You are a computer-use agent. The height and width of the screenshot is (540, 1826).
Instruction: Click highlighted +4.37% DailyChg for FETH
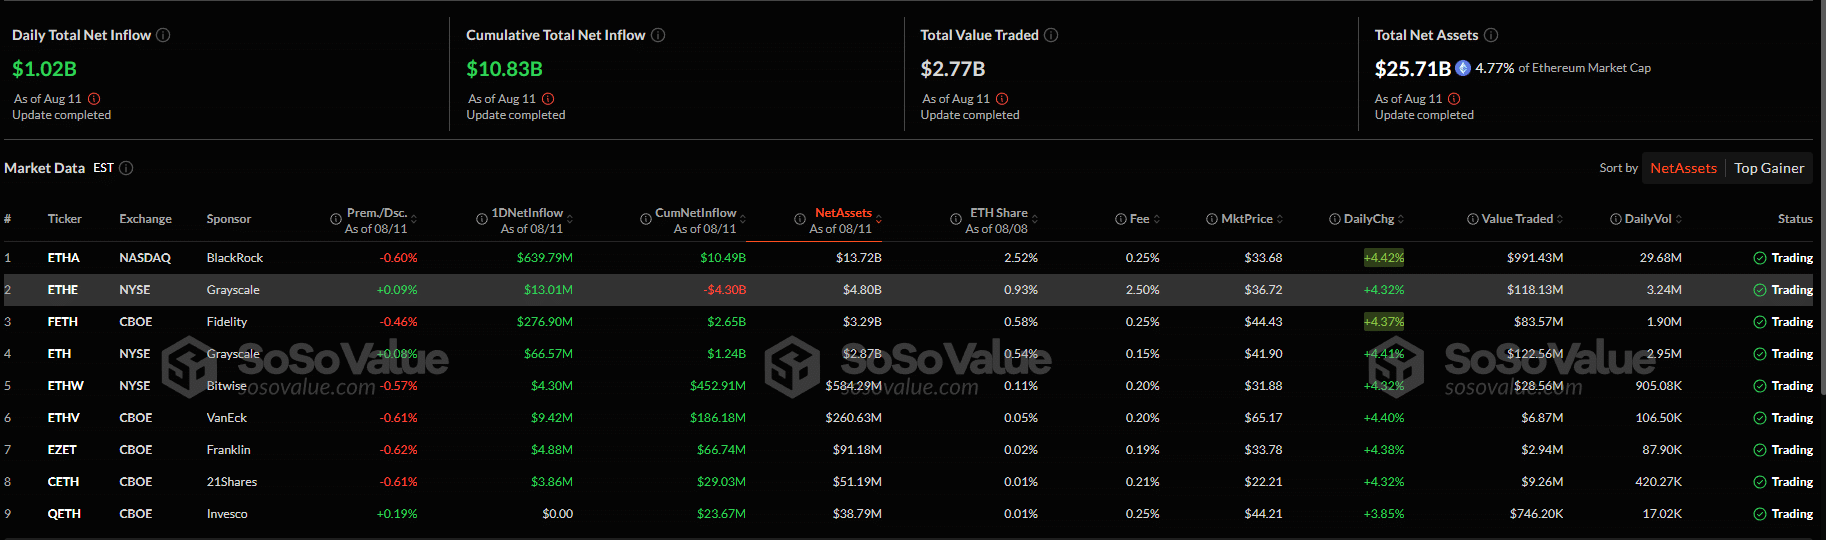pyautogui.click(x=1384, y=322)
